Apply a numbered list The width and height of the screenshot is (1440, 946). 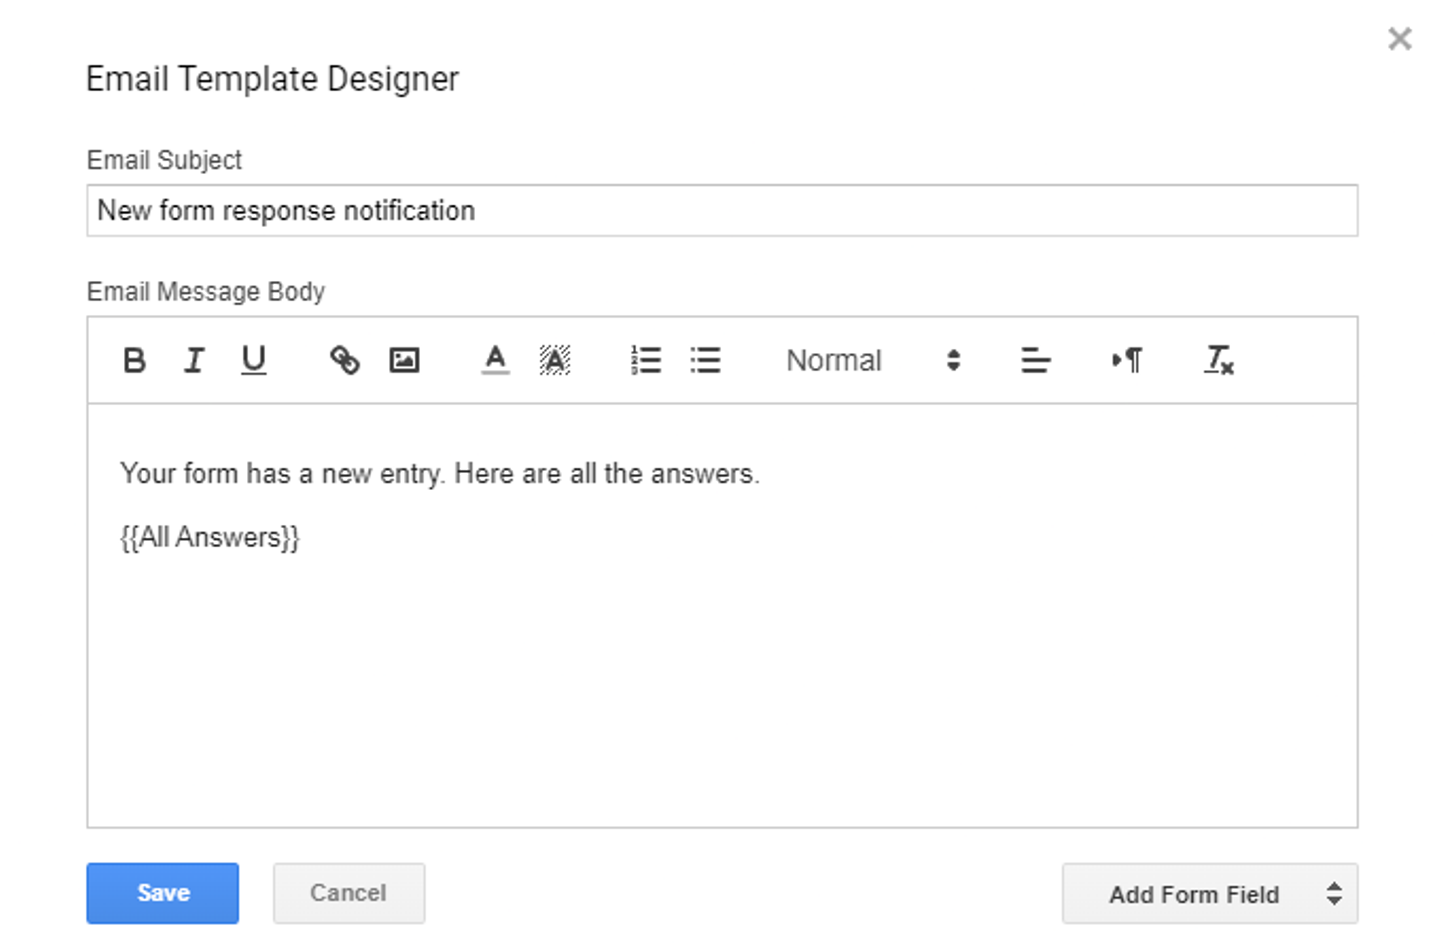tap(646, 360)
